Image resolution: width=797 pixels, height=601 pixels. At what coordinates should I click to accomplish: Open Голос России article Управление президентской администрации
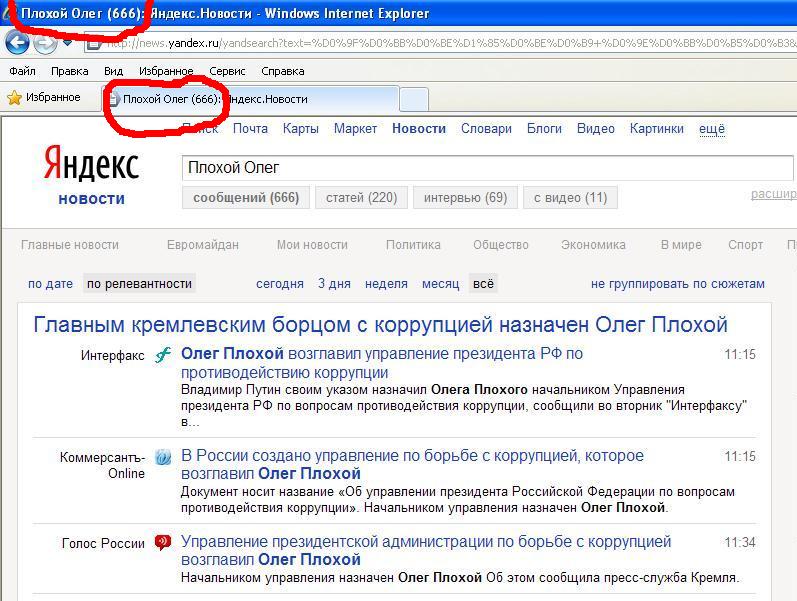pyautogui.click(x=426, y=551)
